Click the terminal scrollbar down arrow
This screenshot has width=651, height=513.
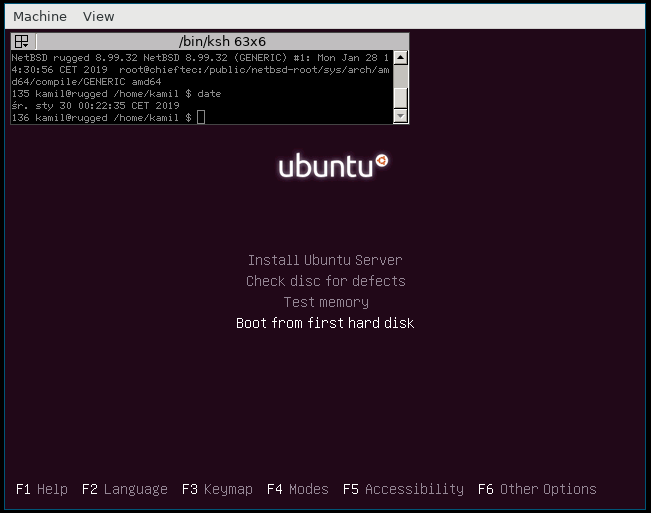tap(400, 116)
